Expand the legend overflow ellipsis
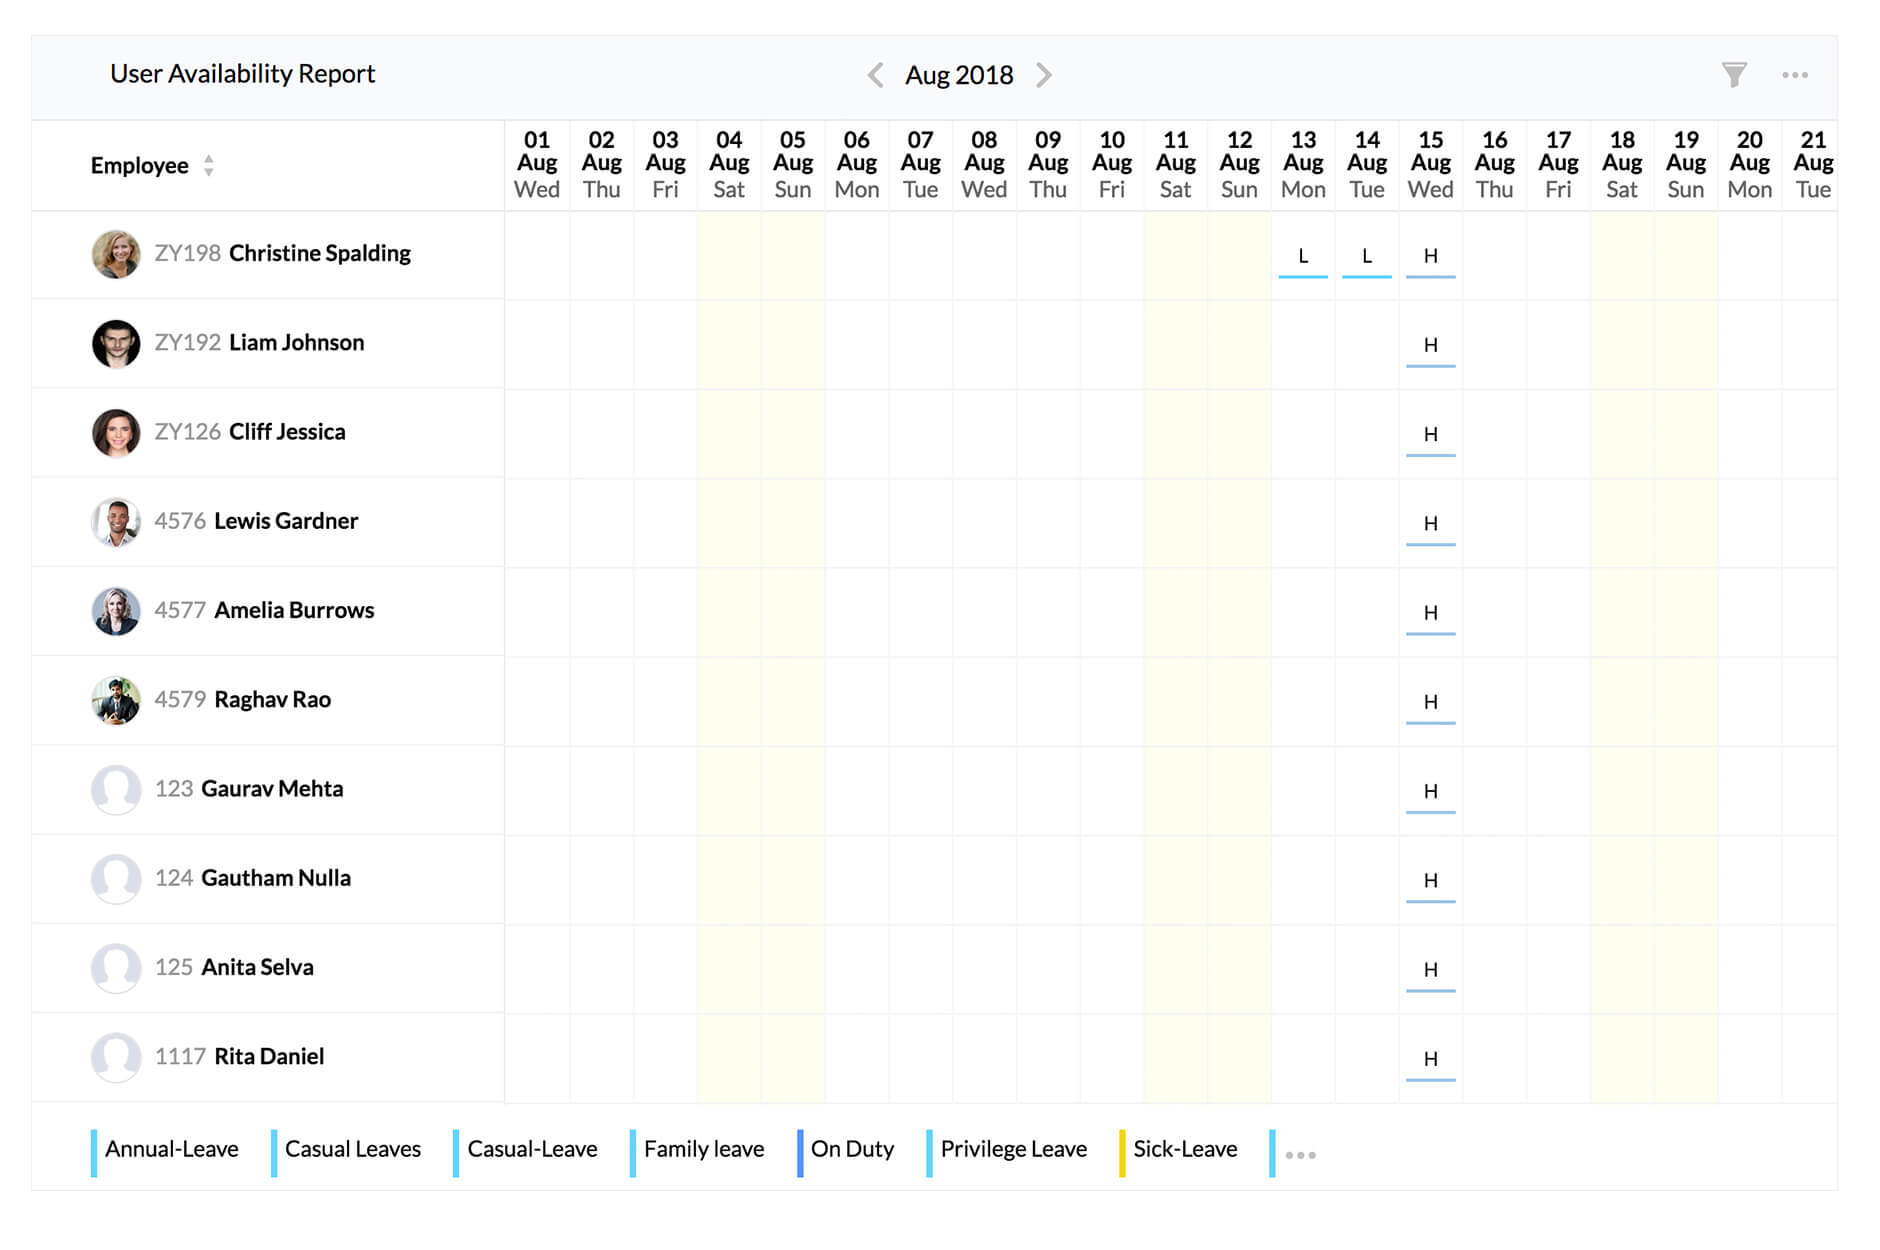Image resolution: width=1880 pixels, height=1250 pixels. [1301, 1154]
